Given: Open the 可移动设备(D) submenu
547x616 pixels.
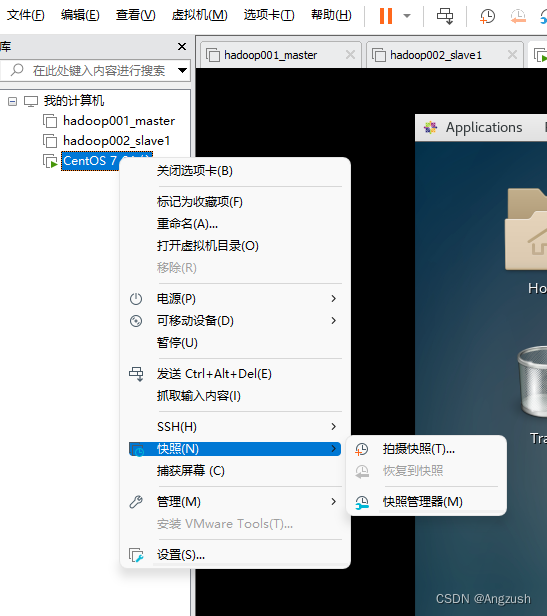Looking at the screenshot, I should pyautogui.click(x=235, y=321).
